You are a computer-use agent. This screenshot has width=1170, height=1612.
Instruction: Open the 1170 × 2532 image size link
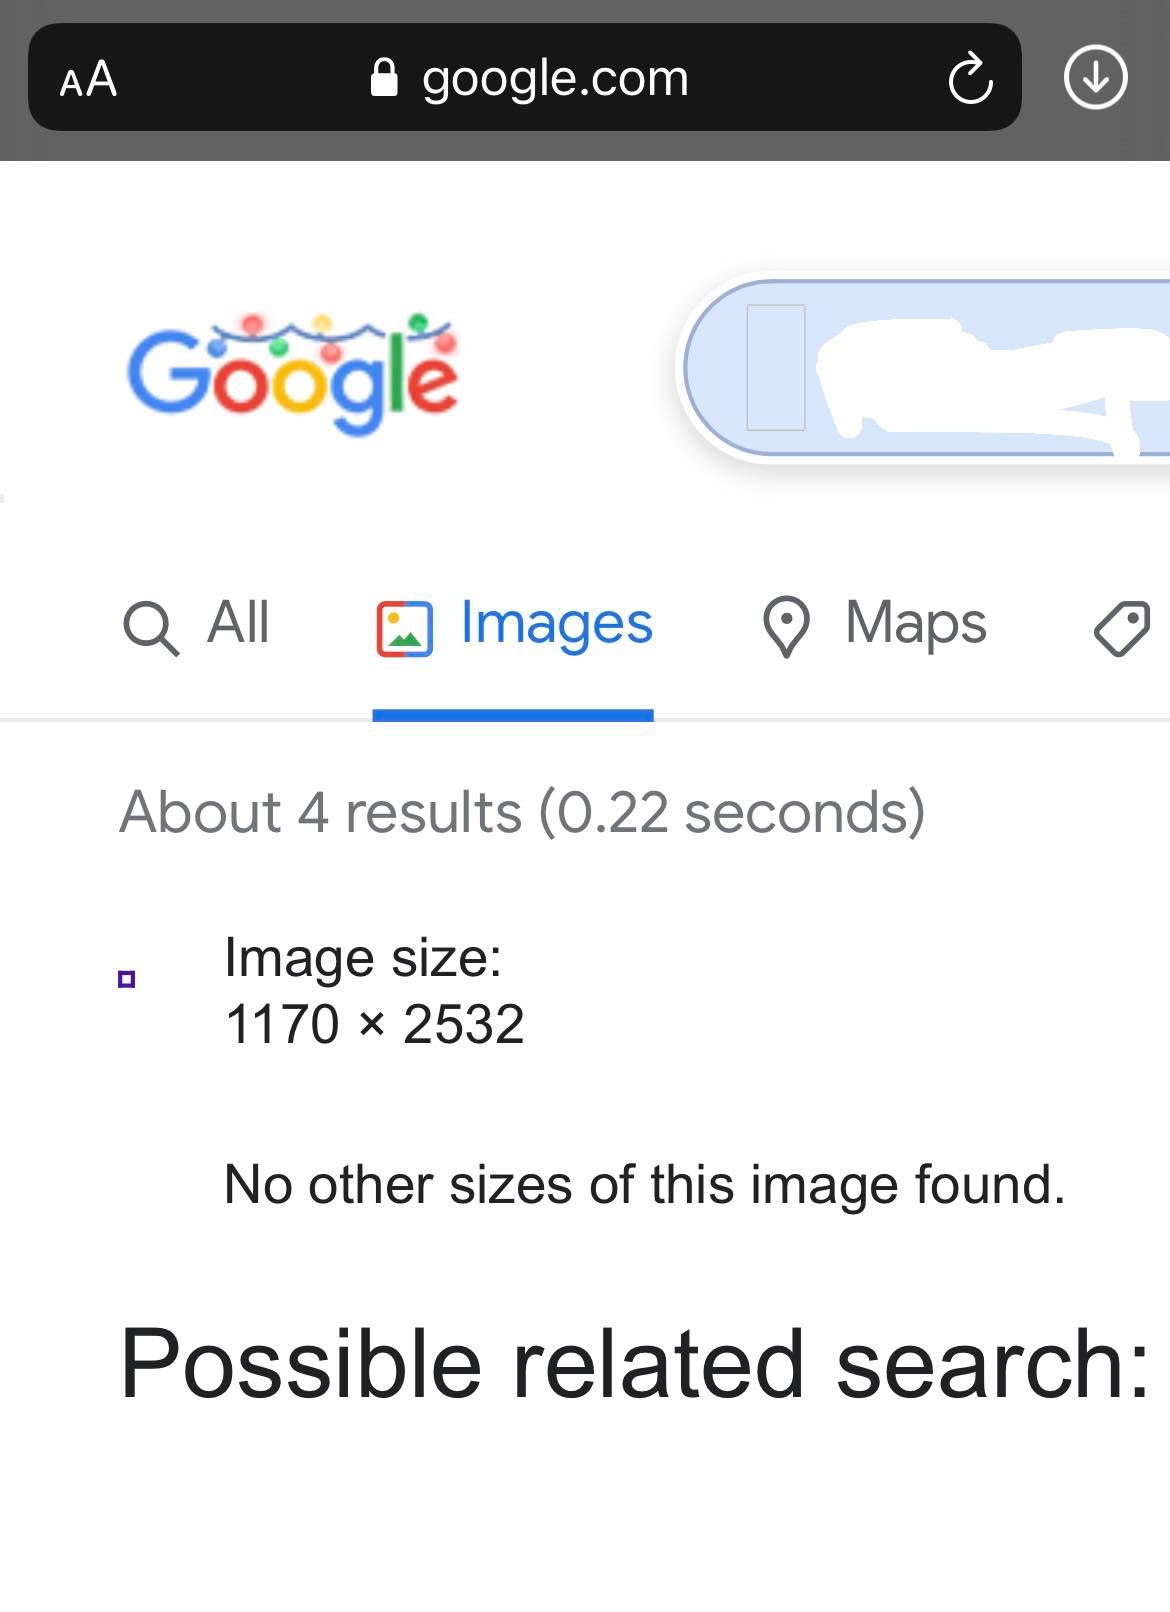coord(374,1022)
